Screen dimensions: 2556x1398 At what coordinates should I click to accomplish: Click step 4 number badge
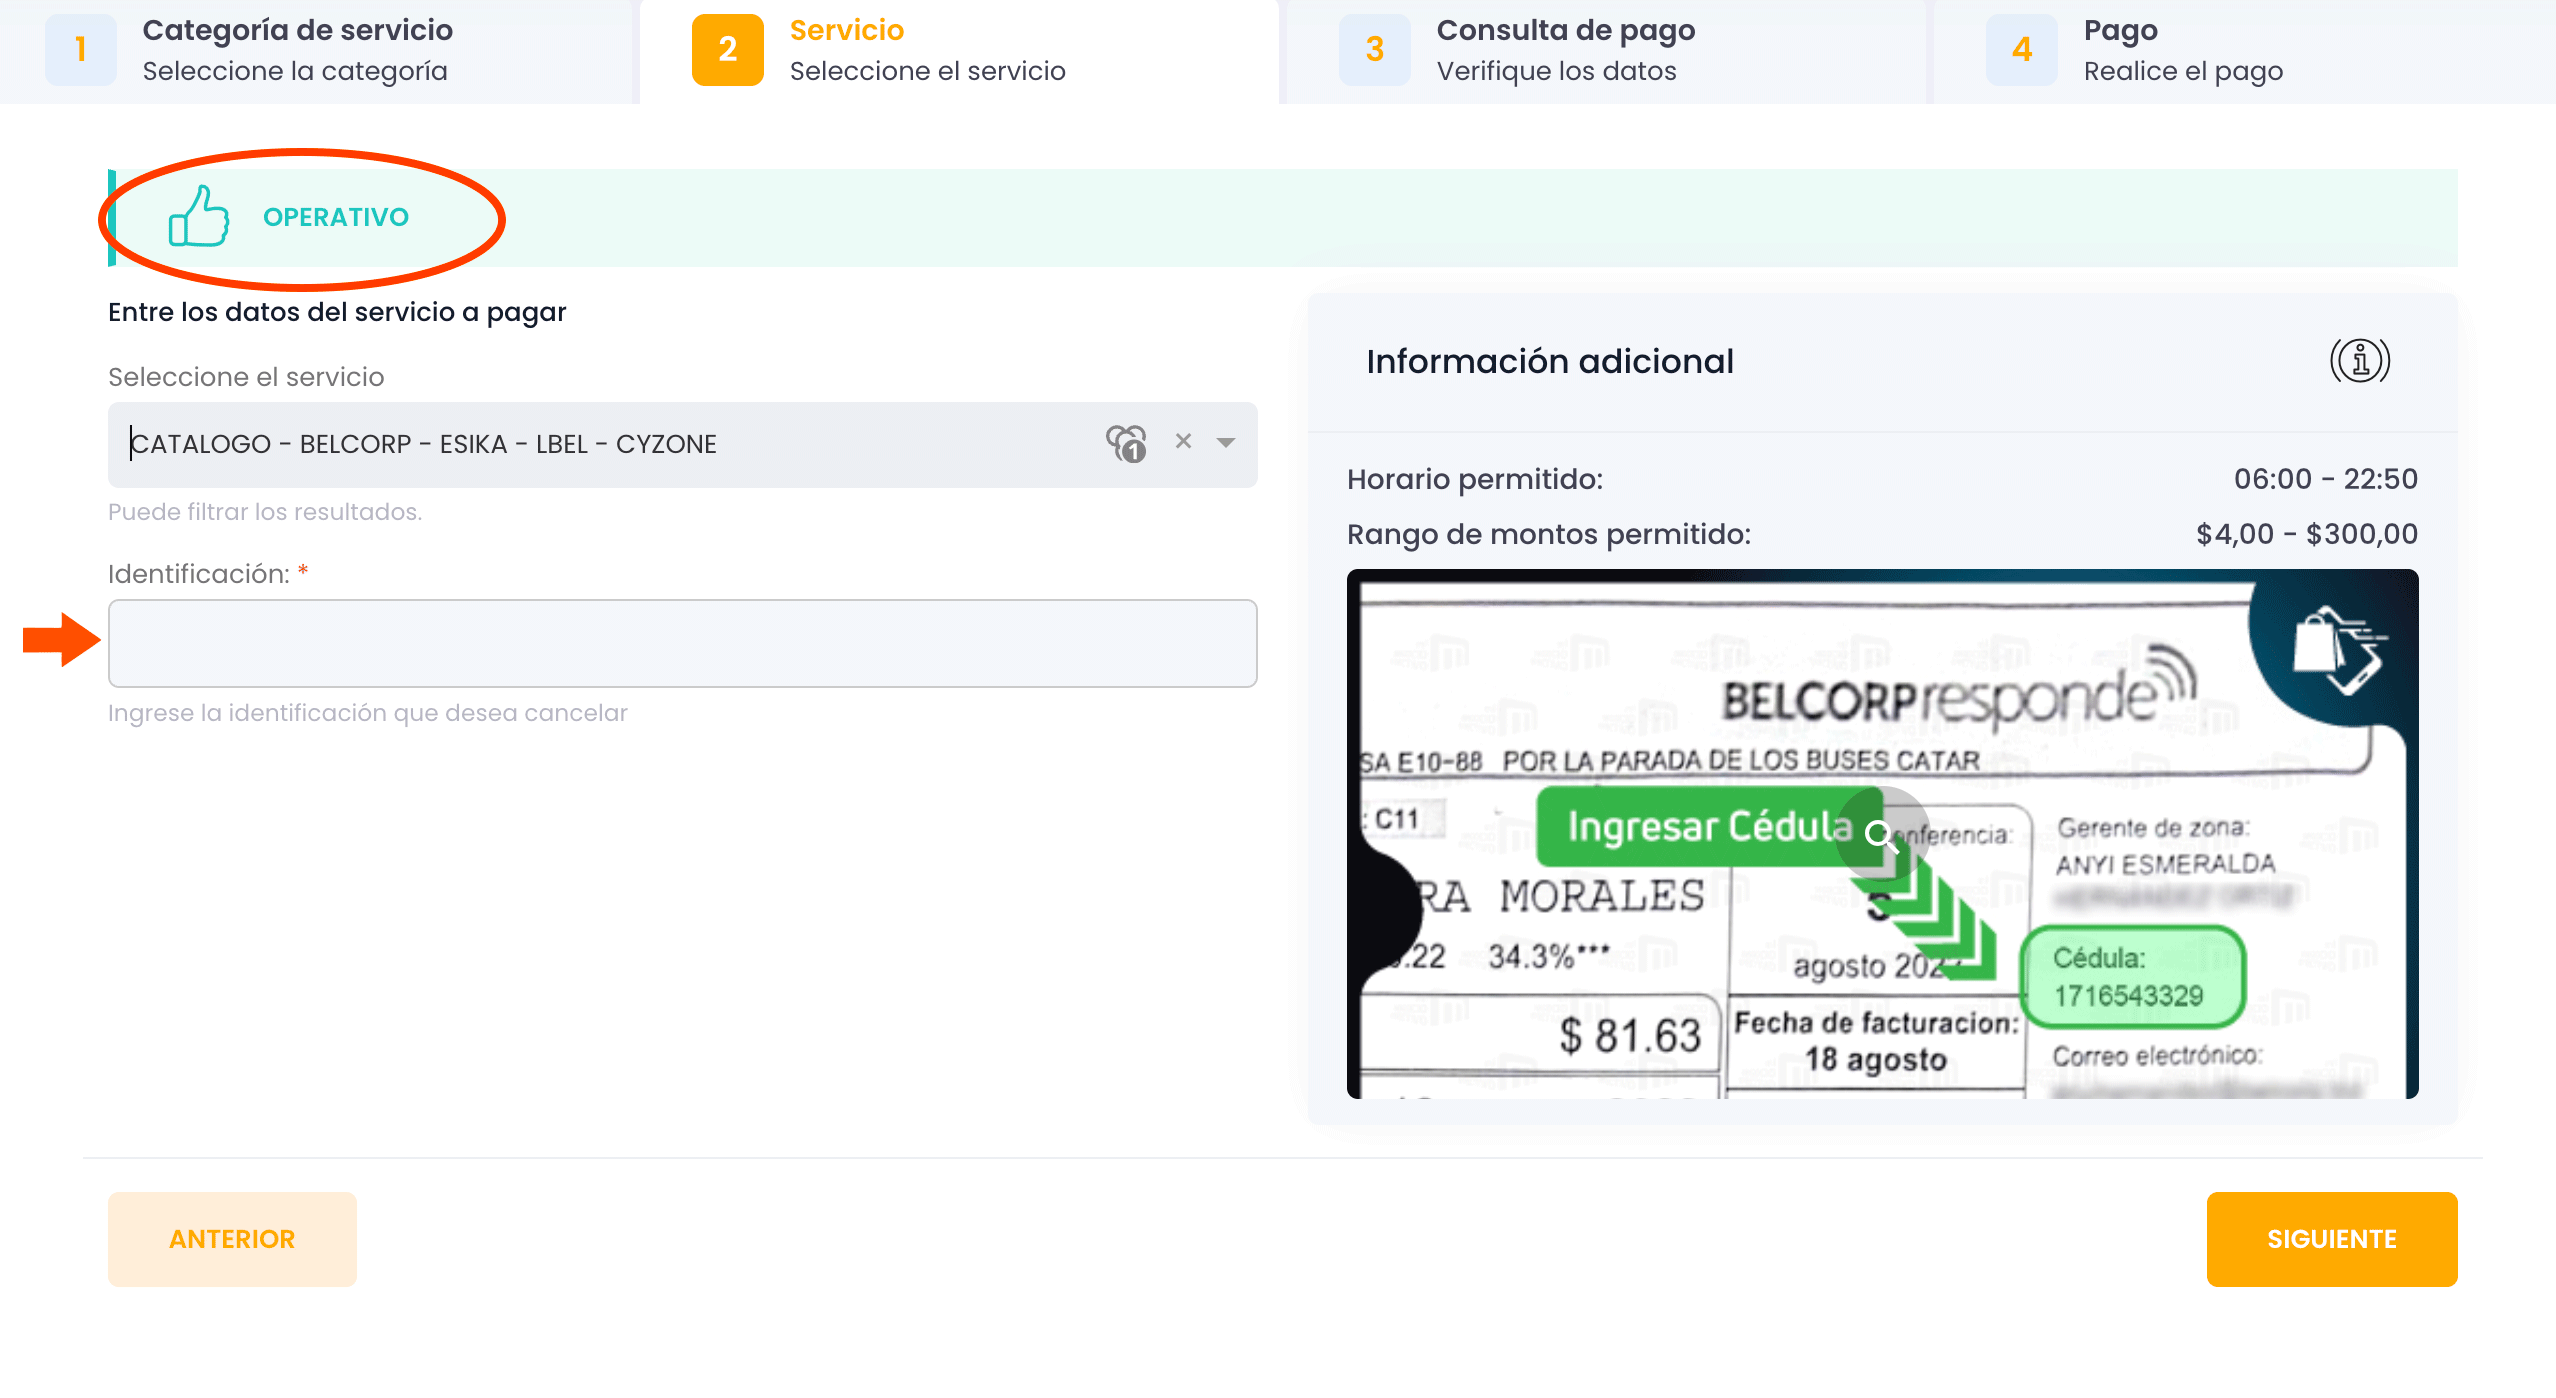[x=2022, y=49]
